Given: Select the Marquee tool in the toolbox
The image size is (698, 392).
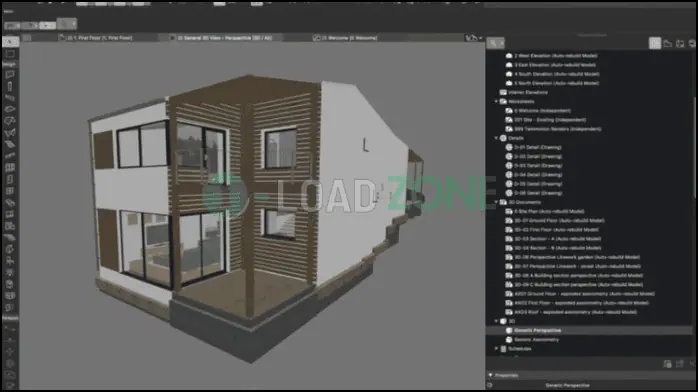Looking at the screenshot, I should (10, 54).
